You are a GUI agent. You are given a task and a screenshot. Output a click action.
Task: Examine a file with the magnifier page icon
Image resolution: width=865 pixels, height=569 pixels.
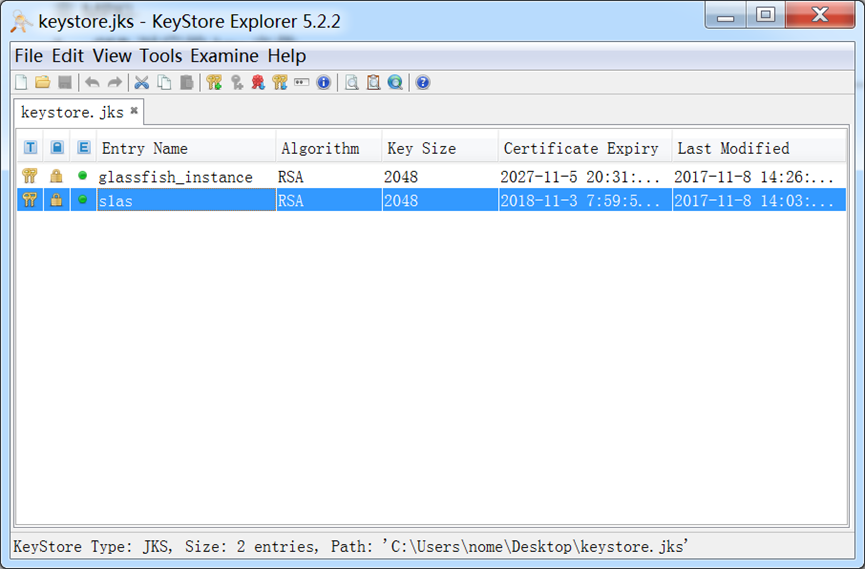352,83
